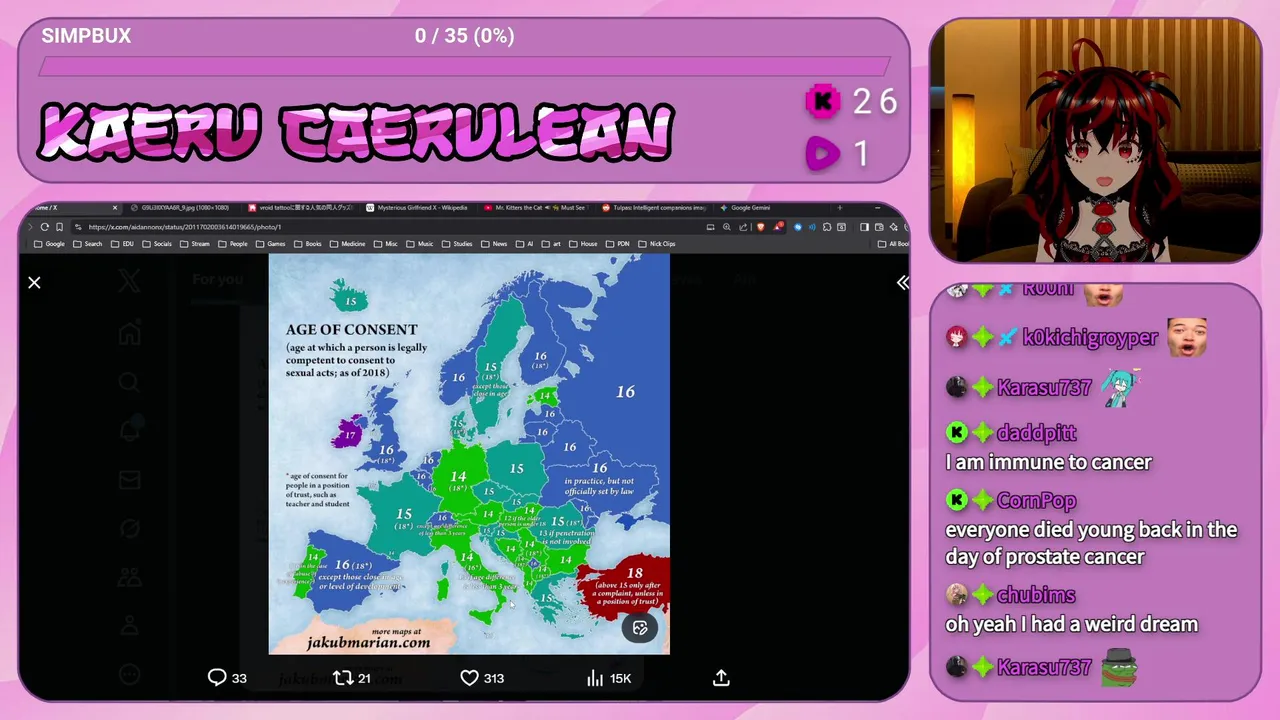This screenshot has width=1280, height=720.
Task: Open the Google bookmarks folder
Action: pos(50,244)
